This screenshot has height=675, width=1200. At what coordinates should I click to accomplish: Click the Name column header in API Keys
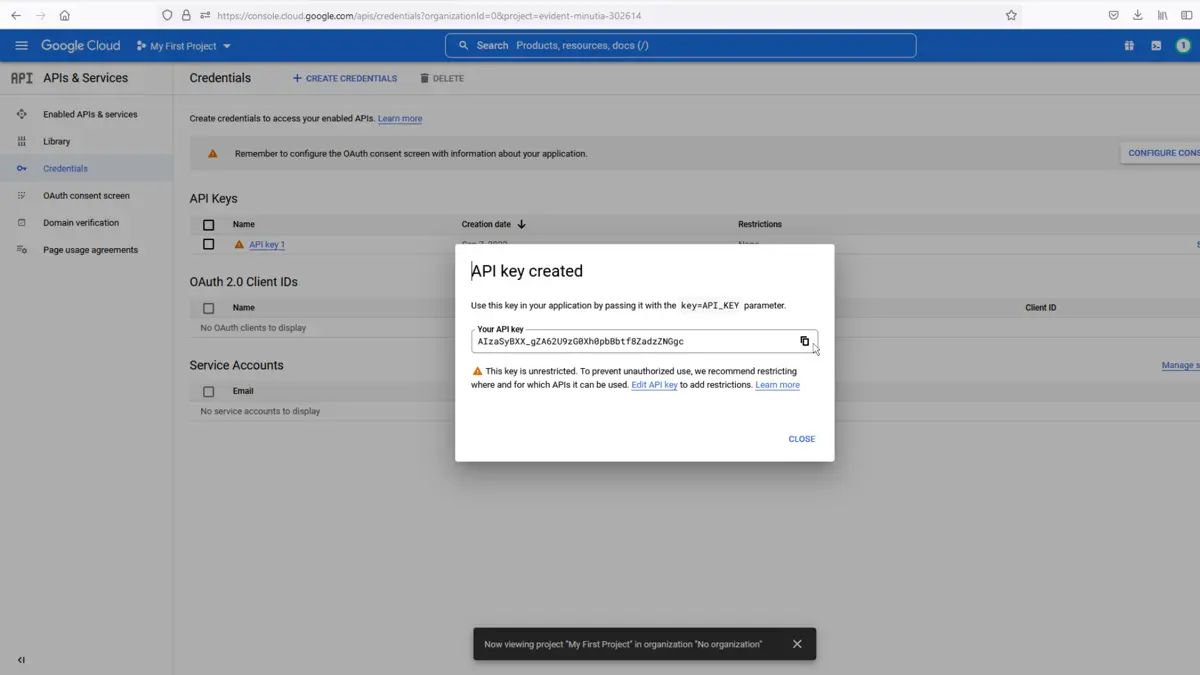pyautogui.click(x=244, y=225)
